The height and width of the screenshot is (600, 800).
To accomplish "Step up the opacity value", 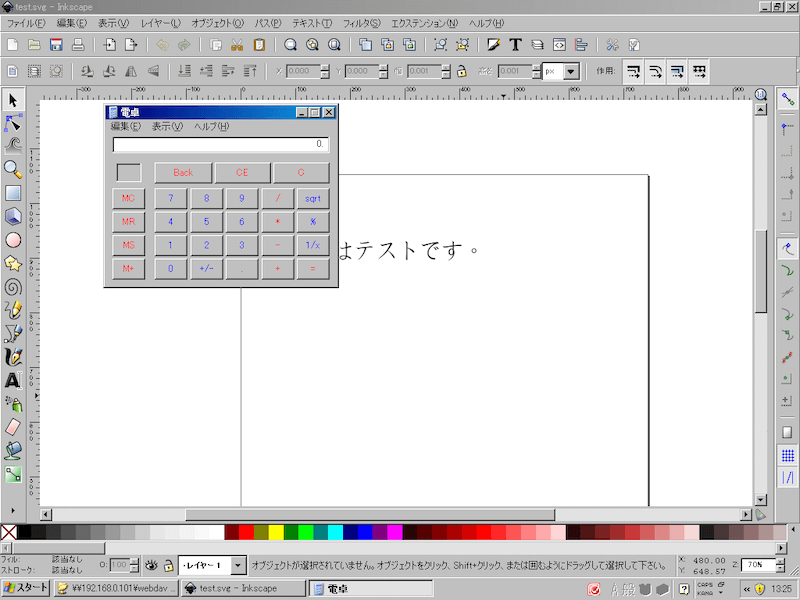I will 134,562.
